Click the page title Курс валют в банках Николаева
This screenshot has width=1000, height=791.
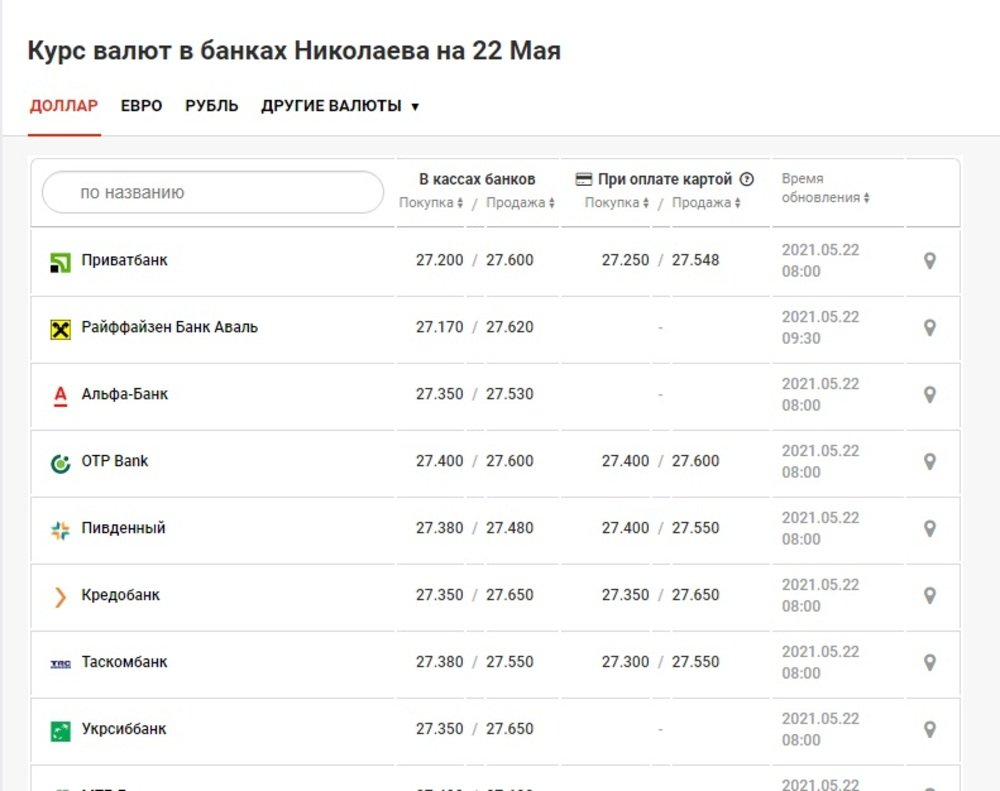point(294,50)
